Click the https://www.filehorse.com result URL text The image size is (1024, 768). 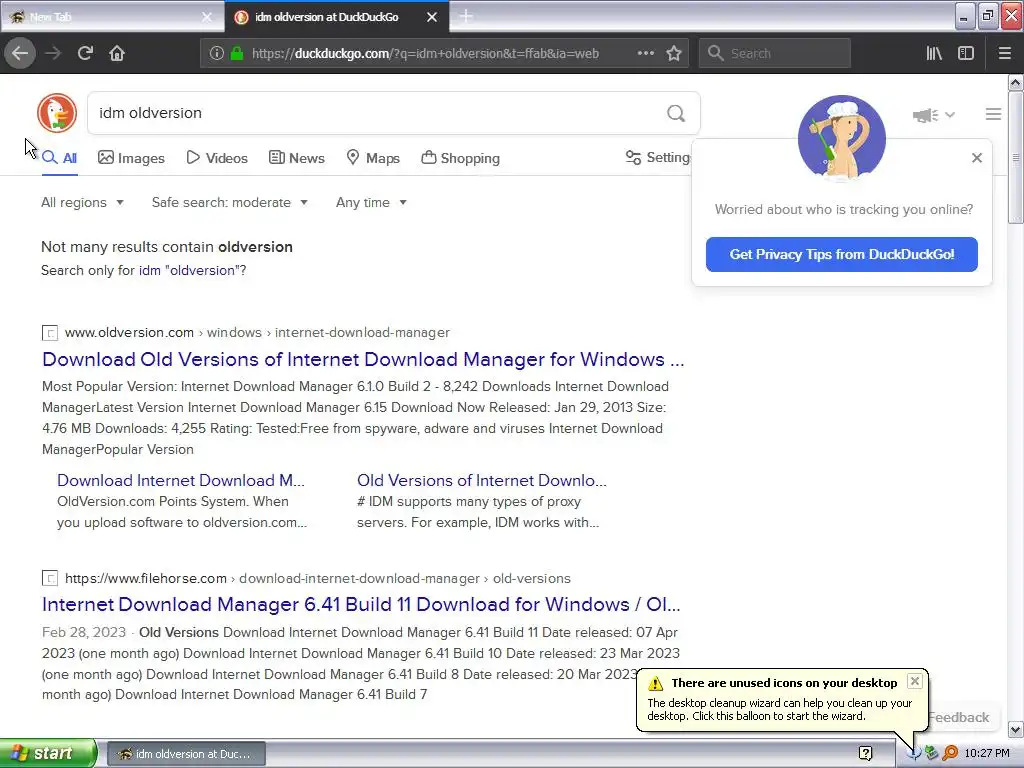(146, 579)
